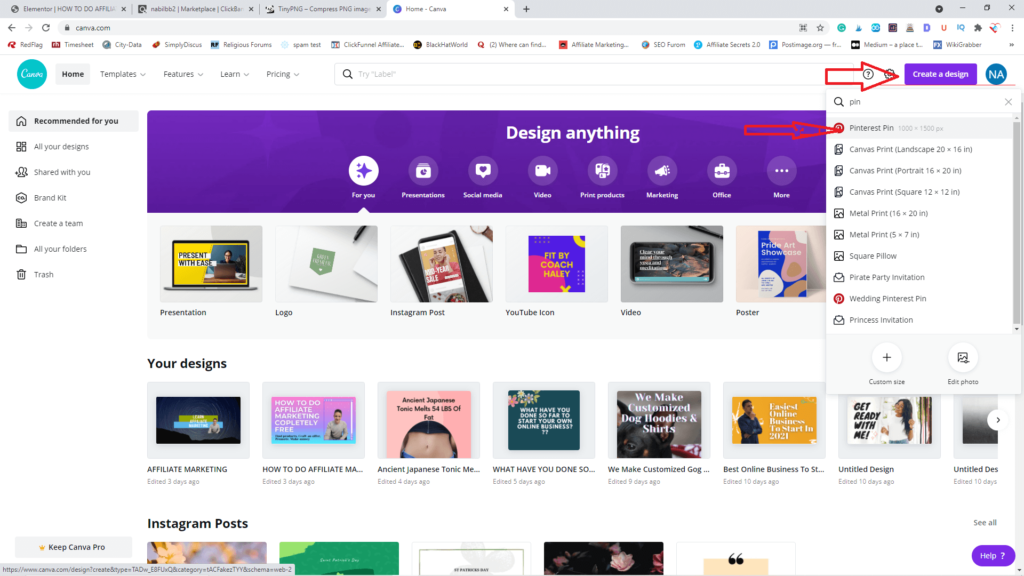Select the Marketing category icon
Screen dimensions: 1024x576
tap(662, 171)
